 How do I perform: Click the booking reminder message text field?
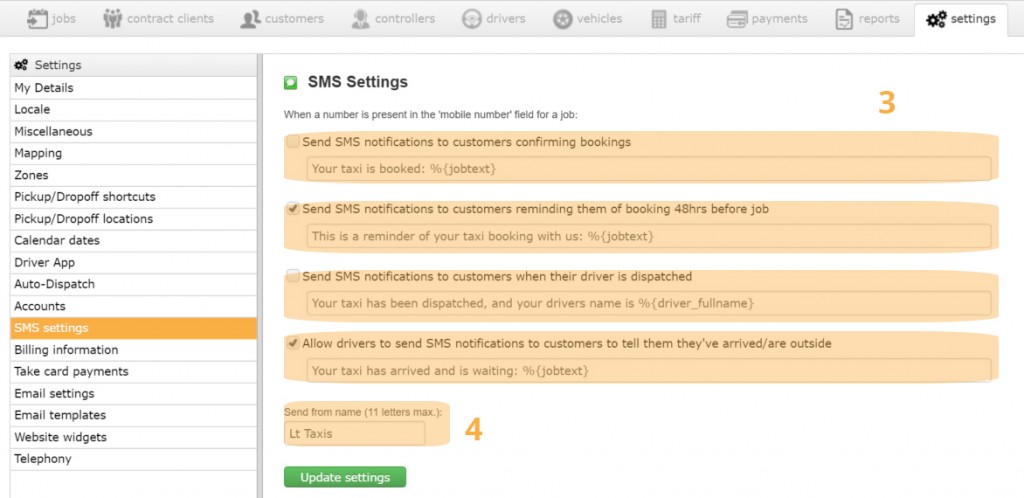649,236
